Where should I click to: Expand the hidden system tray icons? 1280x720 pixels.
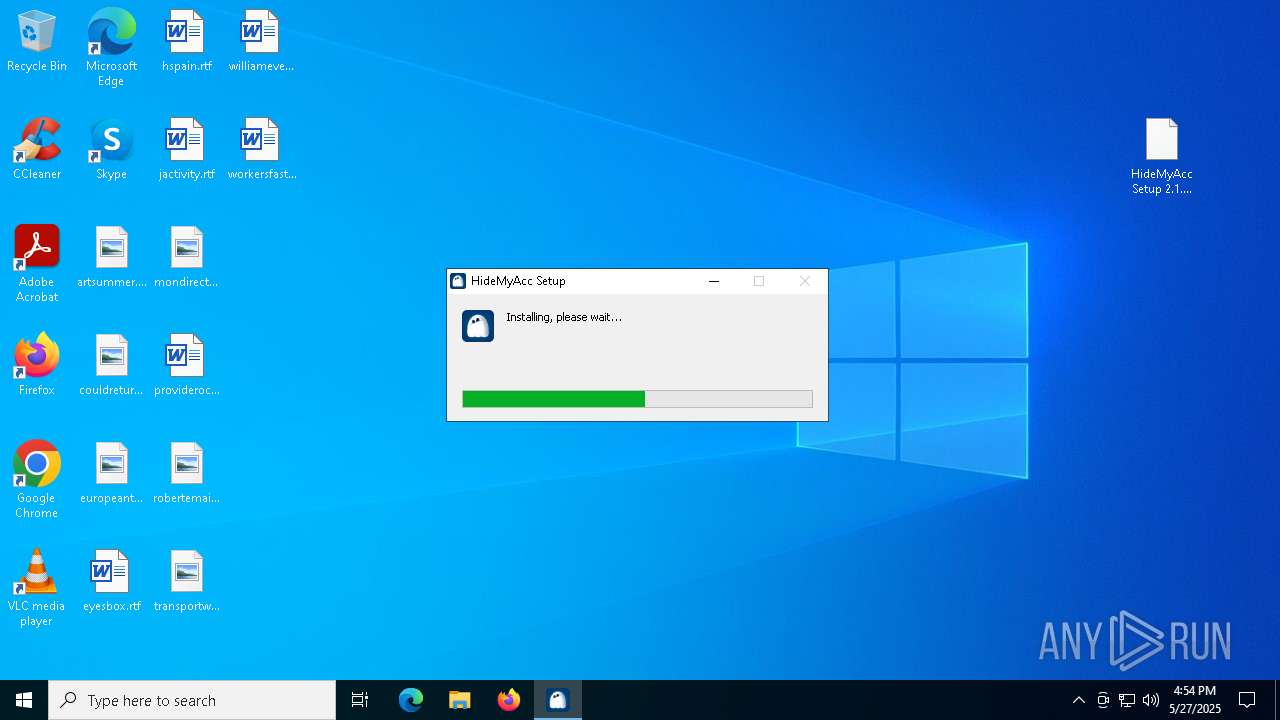[x=1078, y=700]
